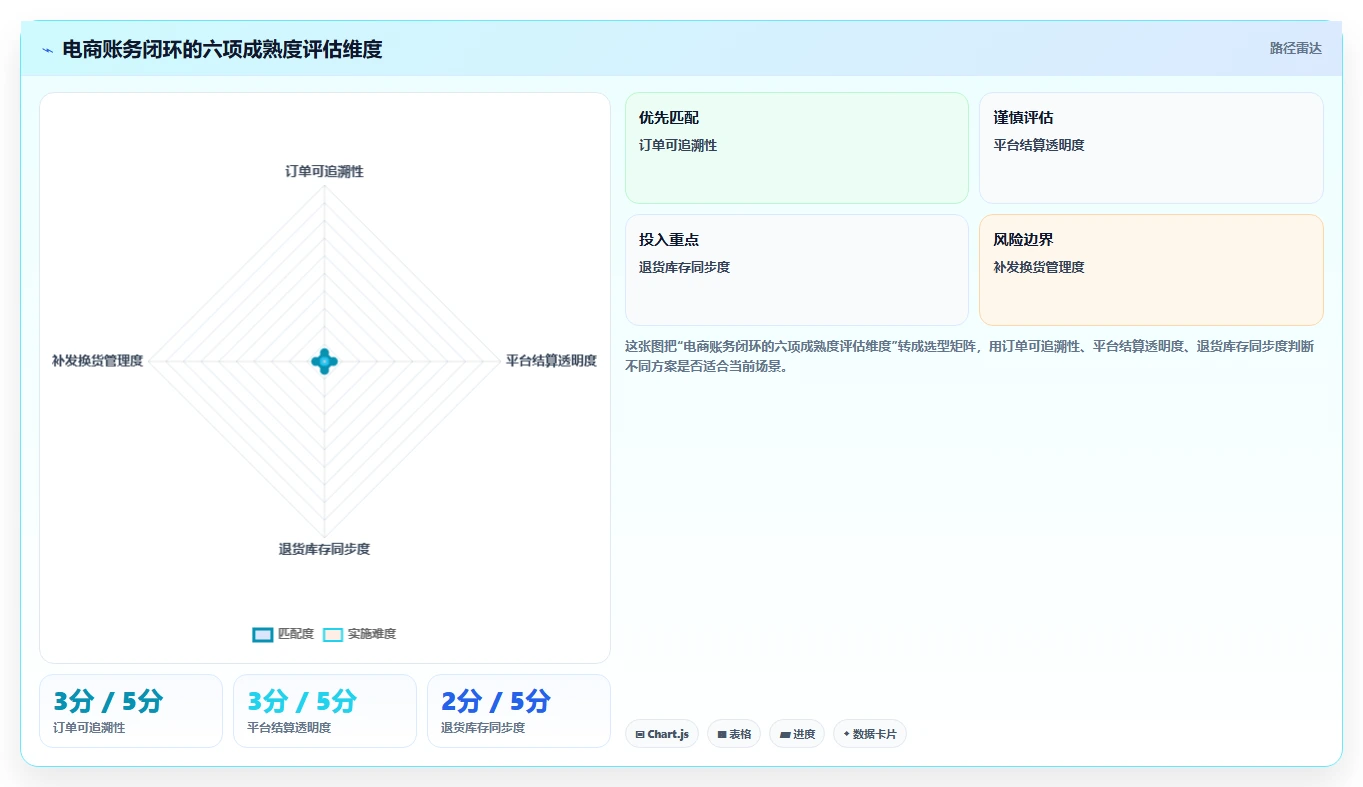Click 平台结算透明度 text in 谨慎评估 card
Viewport: 1363px width, 787px height.
click(x=1039, y=145)
